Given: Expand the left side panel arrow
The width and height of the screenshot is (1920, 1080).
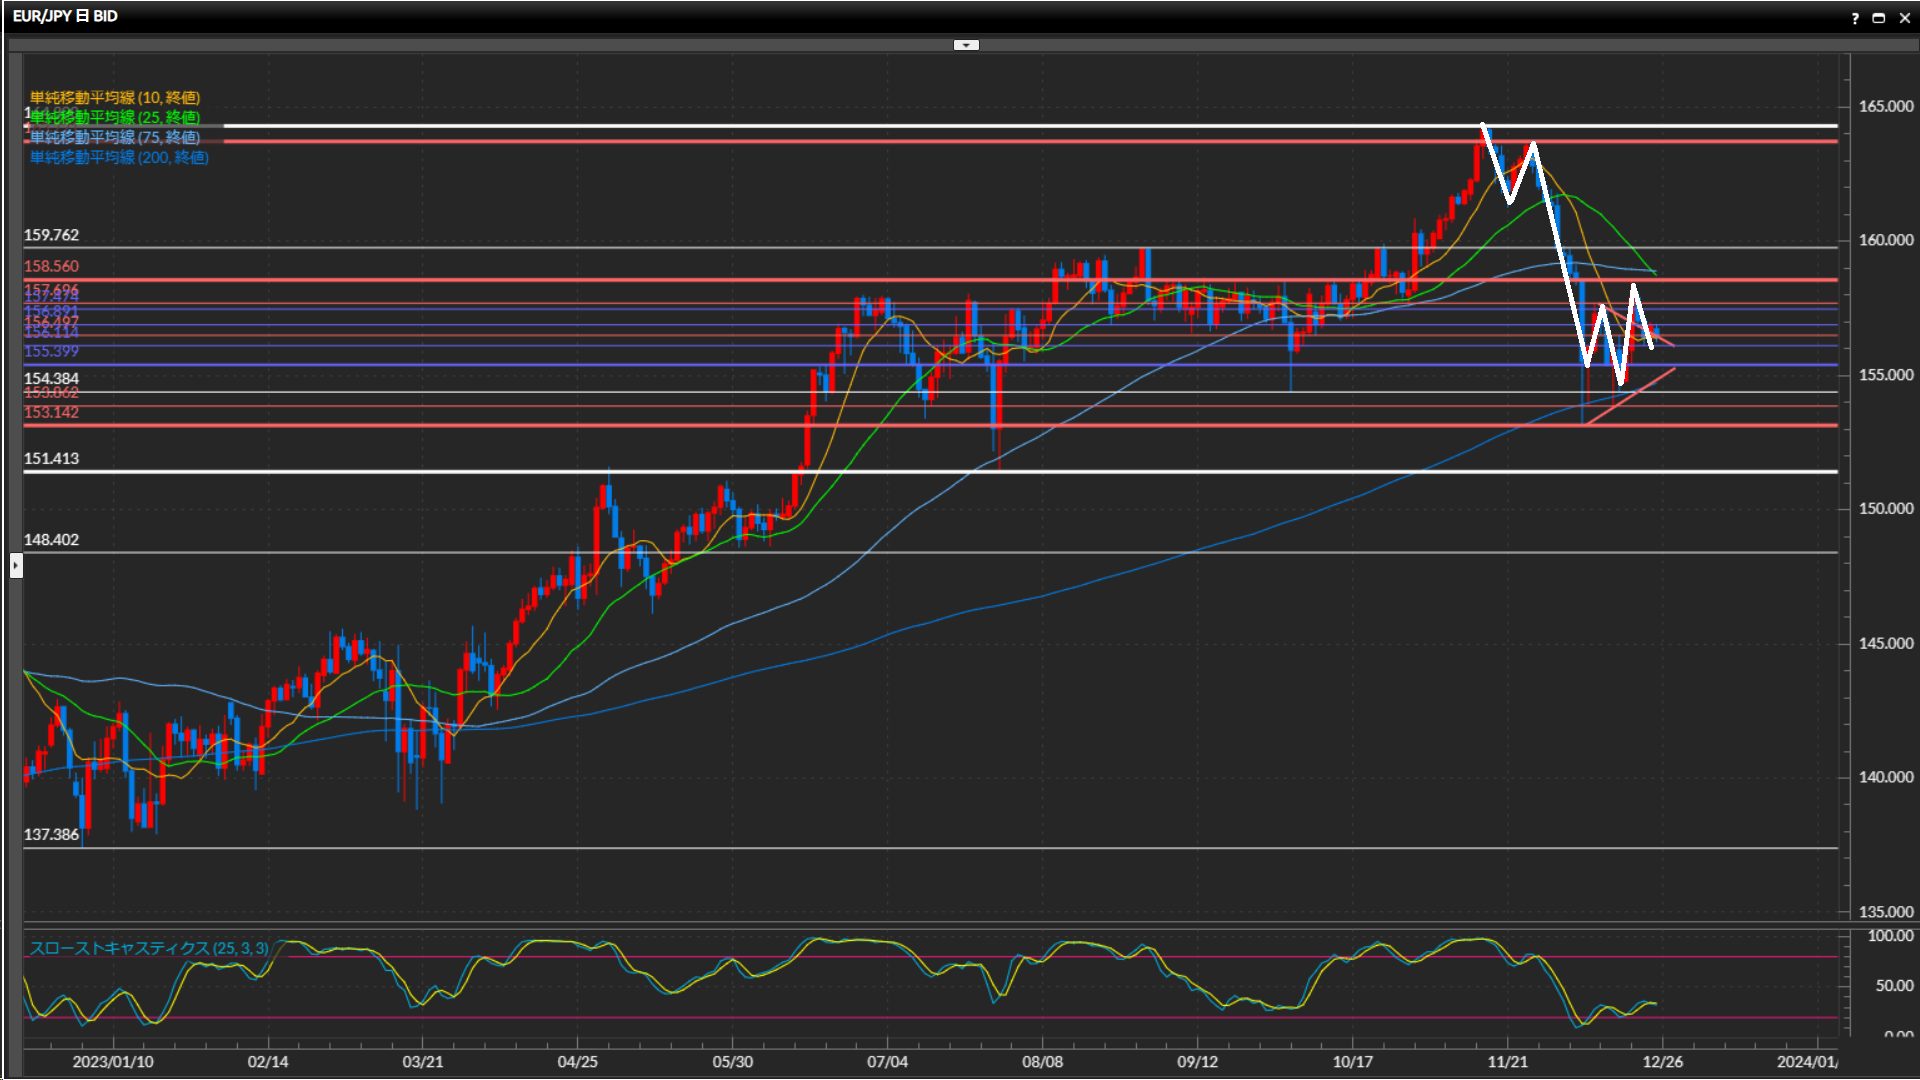Looking at the screenshot, I should [16, 566].
